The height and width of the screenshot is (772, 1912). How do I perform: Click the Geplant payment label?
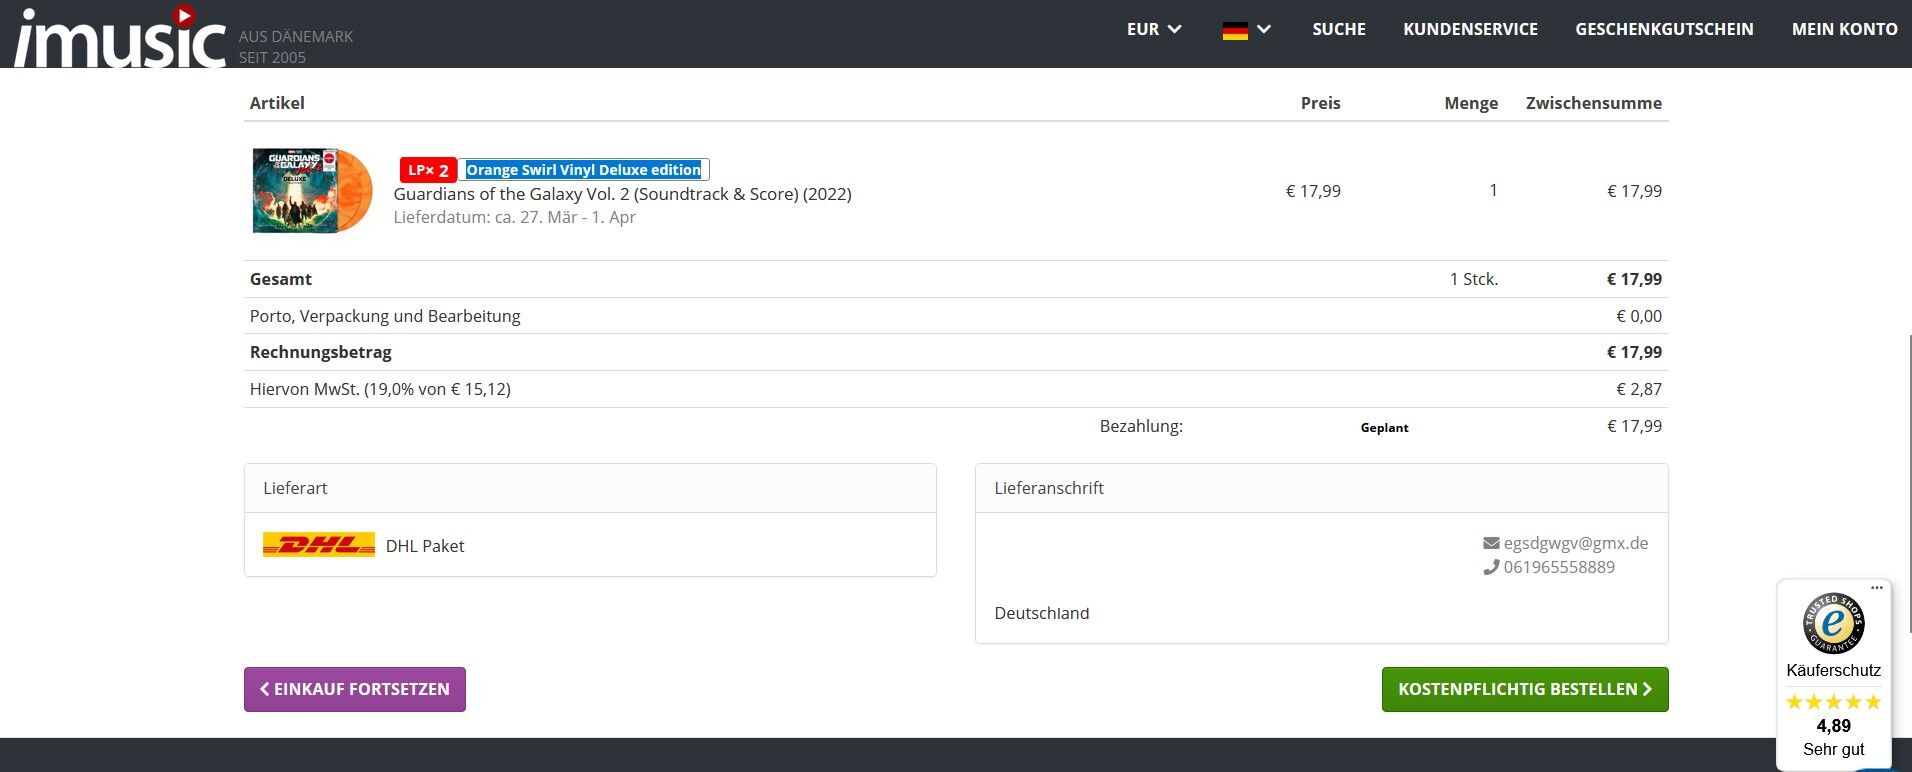[1384, 427]
